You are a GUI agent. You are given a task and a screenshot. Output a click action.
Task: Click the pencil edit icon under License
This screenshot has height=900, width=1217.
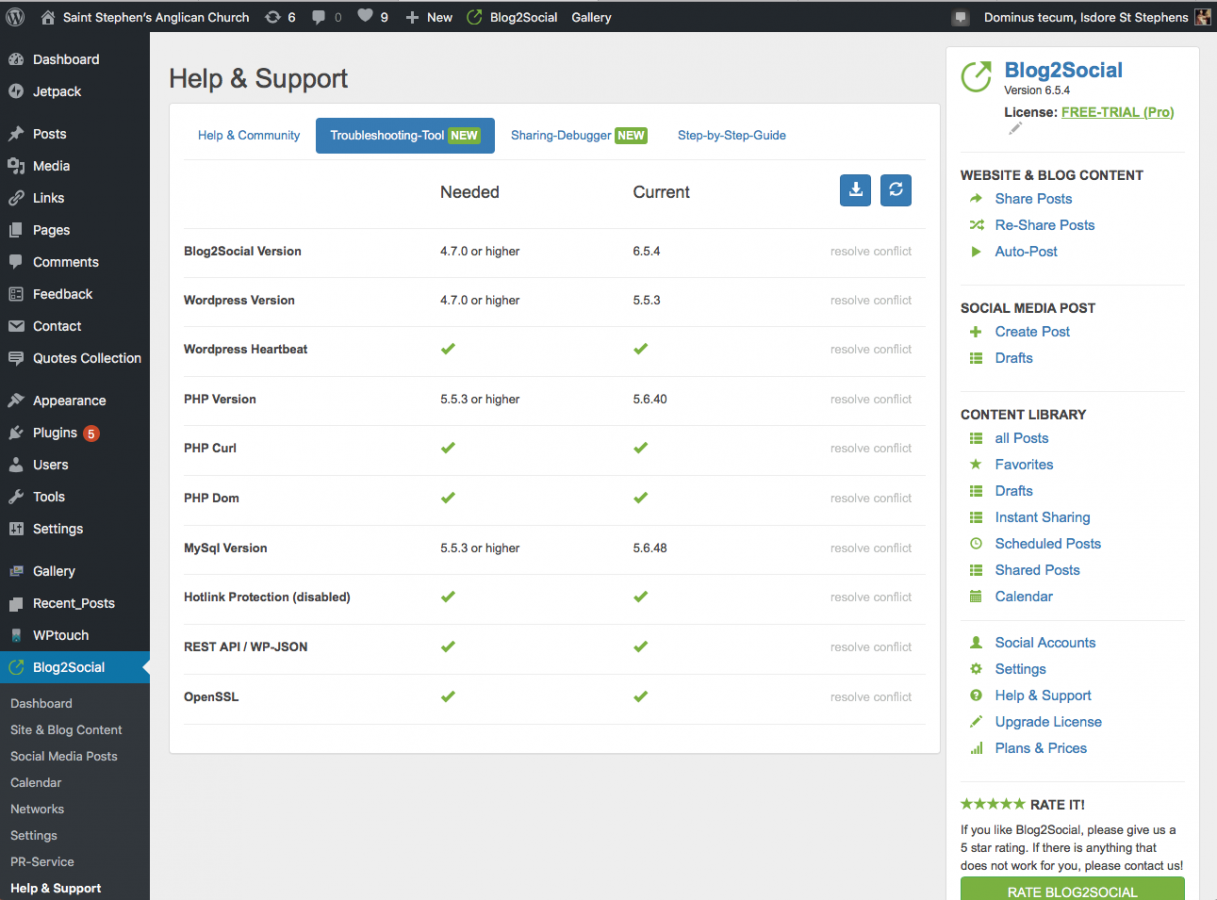pos(1016,128)
